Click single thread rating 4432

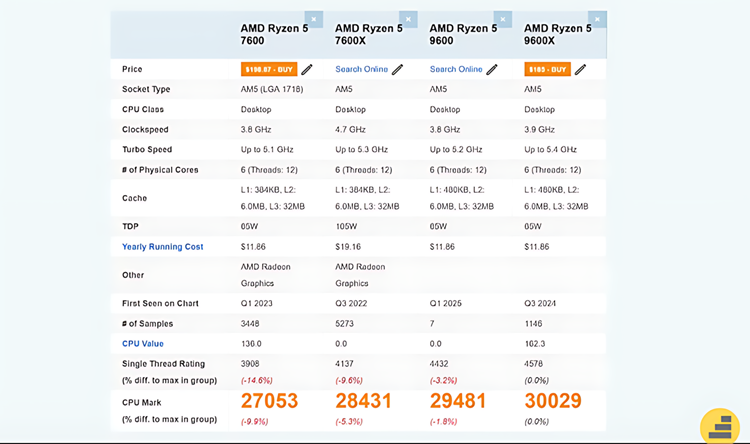(x=439, y=364)
